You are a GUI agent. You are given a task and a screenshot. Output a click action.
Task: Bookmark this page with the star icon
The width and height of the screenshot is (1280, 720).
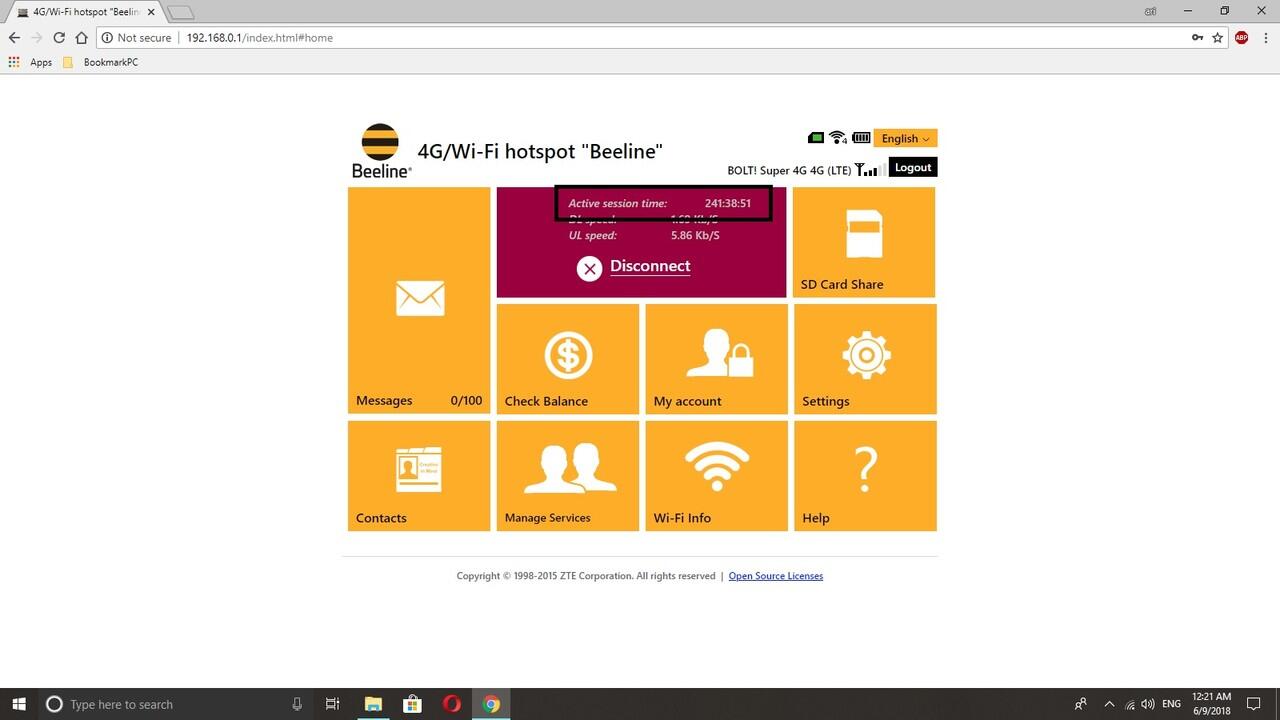point(1217,38)
